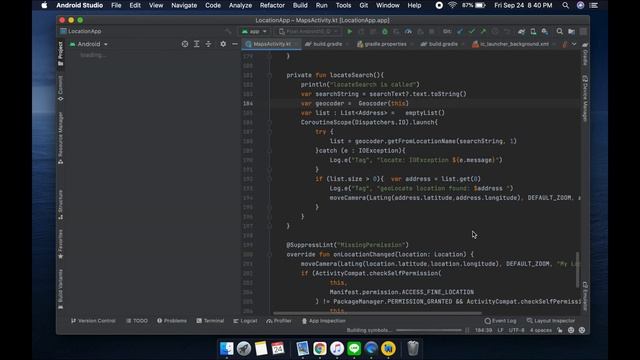Screen dimensions: 640x360
Task: Hide the Project panel with minus icon
Action: (235, 44)
